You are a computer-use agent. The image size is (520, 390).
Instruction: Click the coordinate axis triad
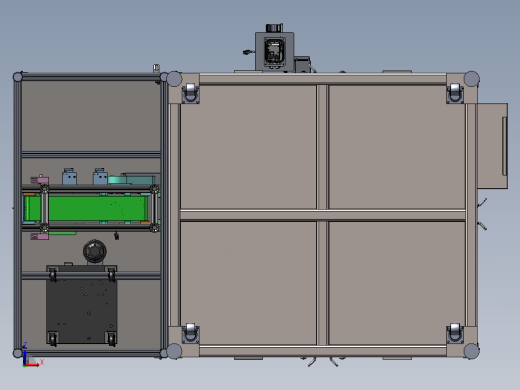pyautogui.click(x=32, y=355)
